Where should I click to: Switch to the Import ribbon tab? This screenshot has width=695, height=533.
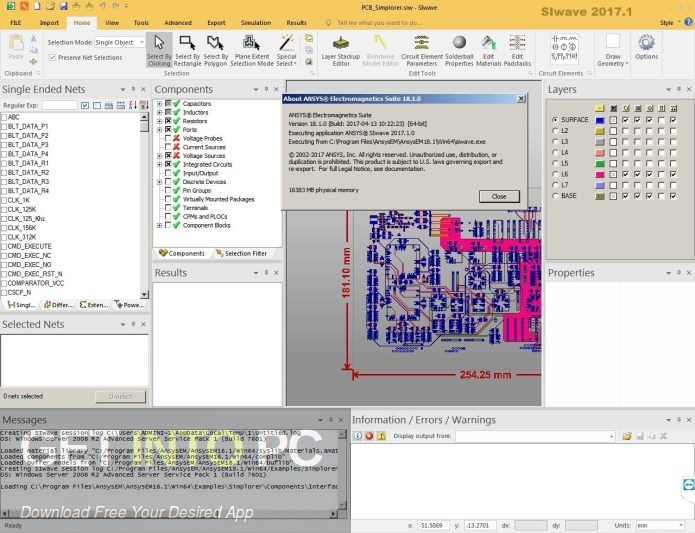49,23
